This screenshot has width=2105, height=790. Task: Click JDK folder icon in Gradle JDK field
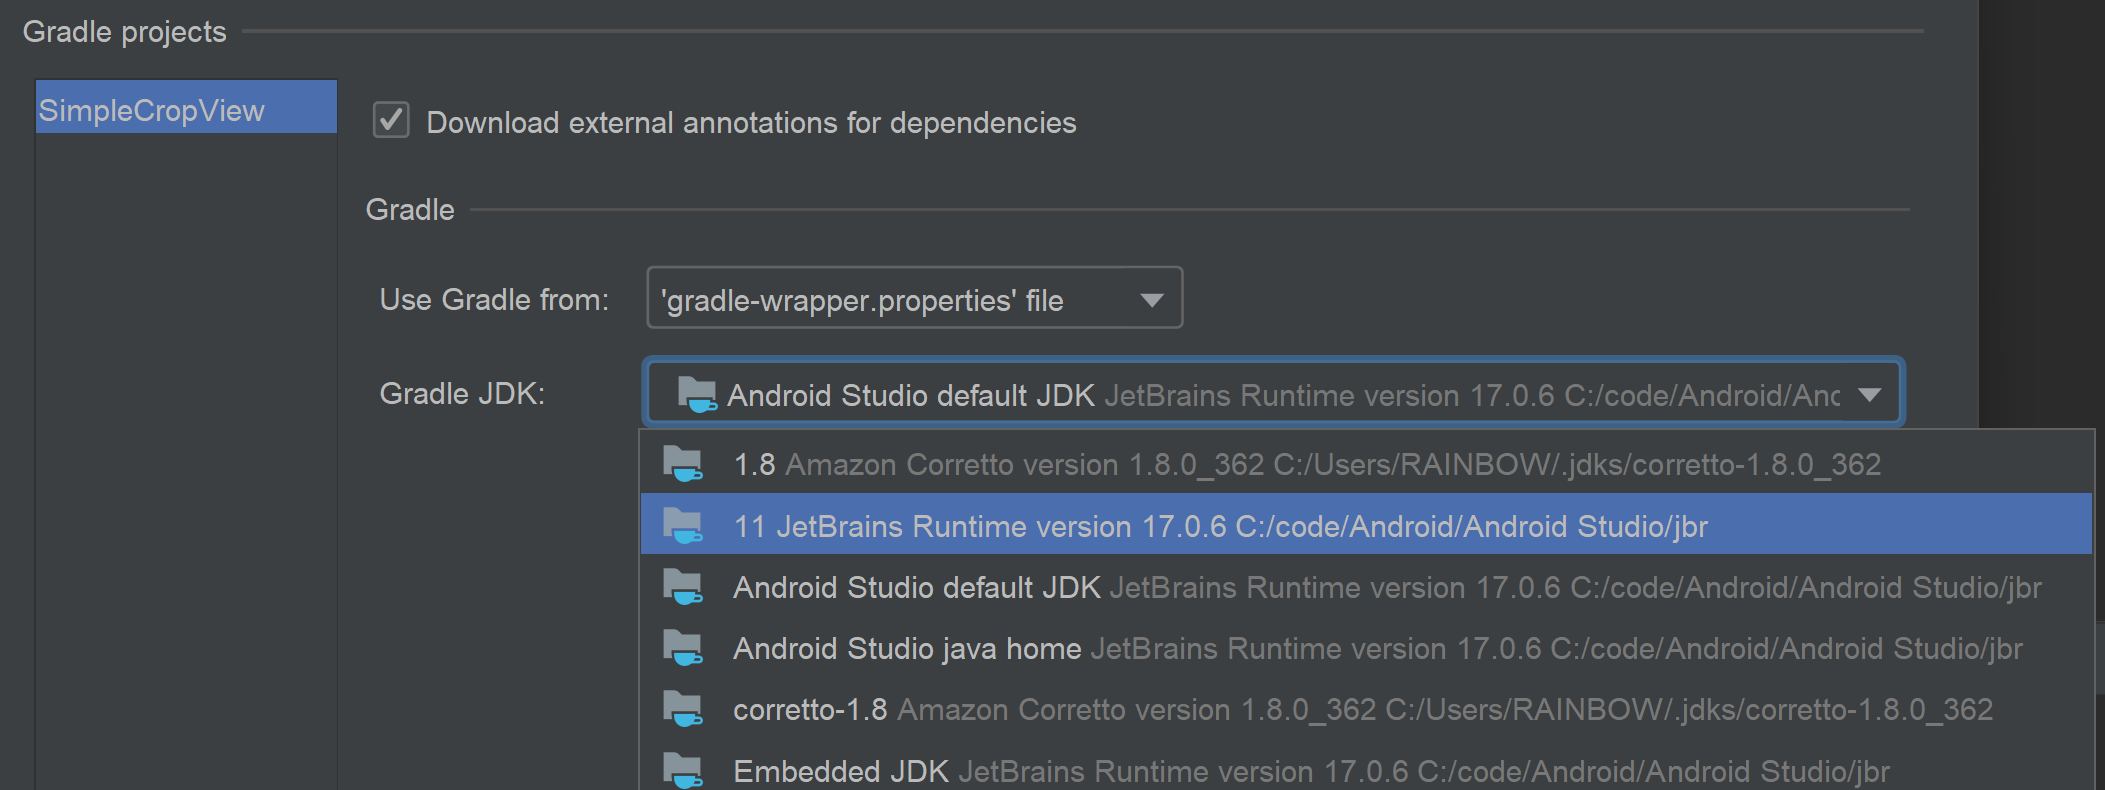pos(697,395)
